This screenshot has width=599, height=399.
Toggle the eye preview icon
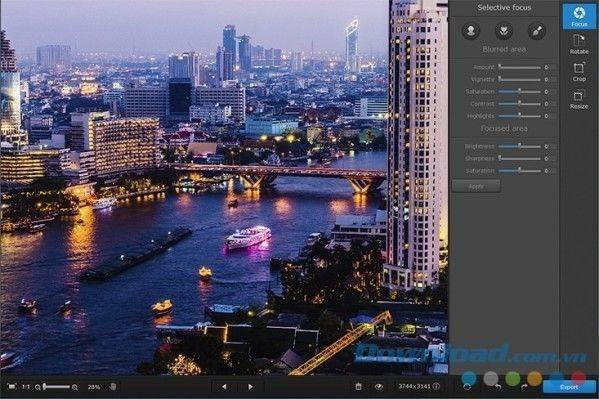point(379,387)
